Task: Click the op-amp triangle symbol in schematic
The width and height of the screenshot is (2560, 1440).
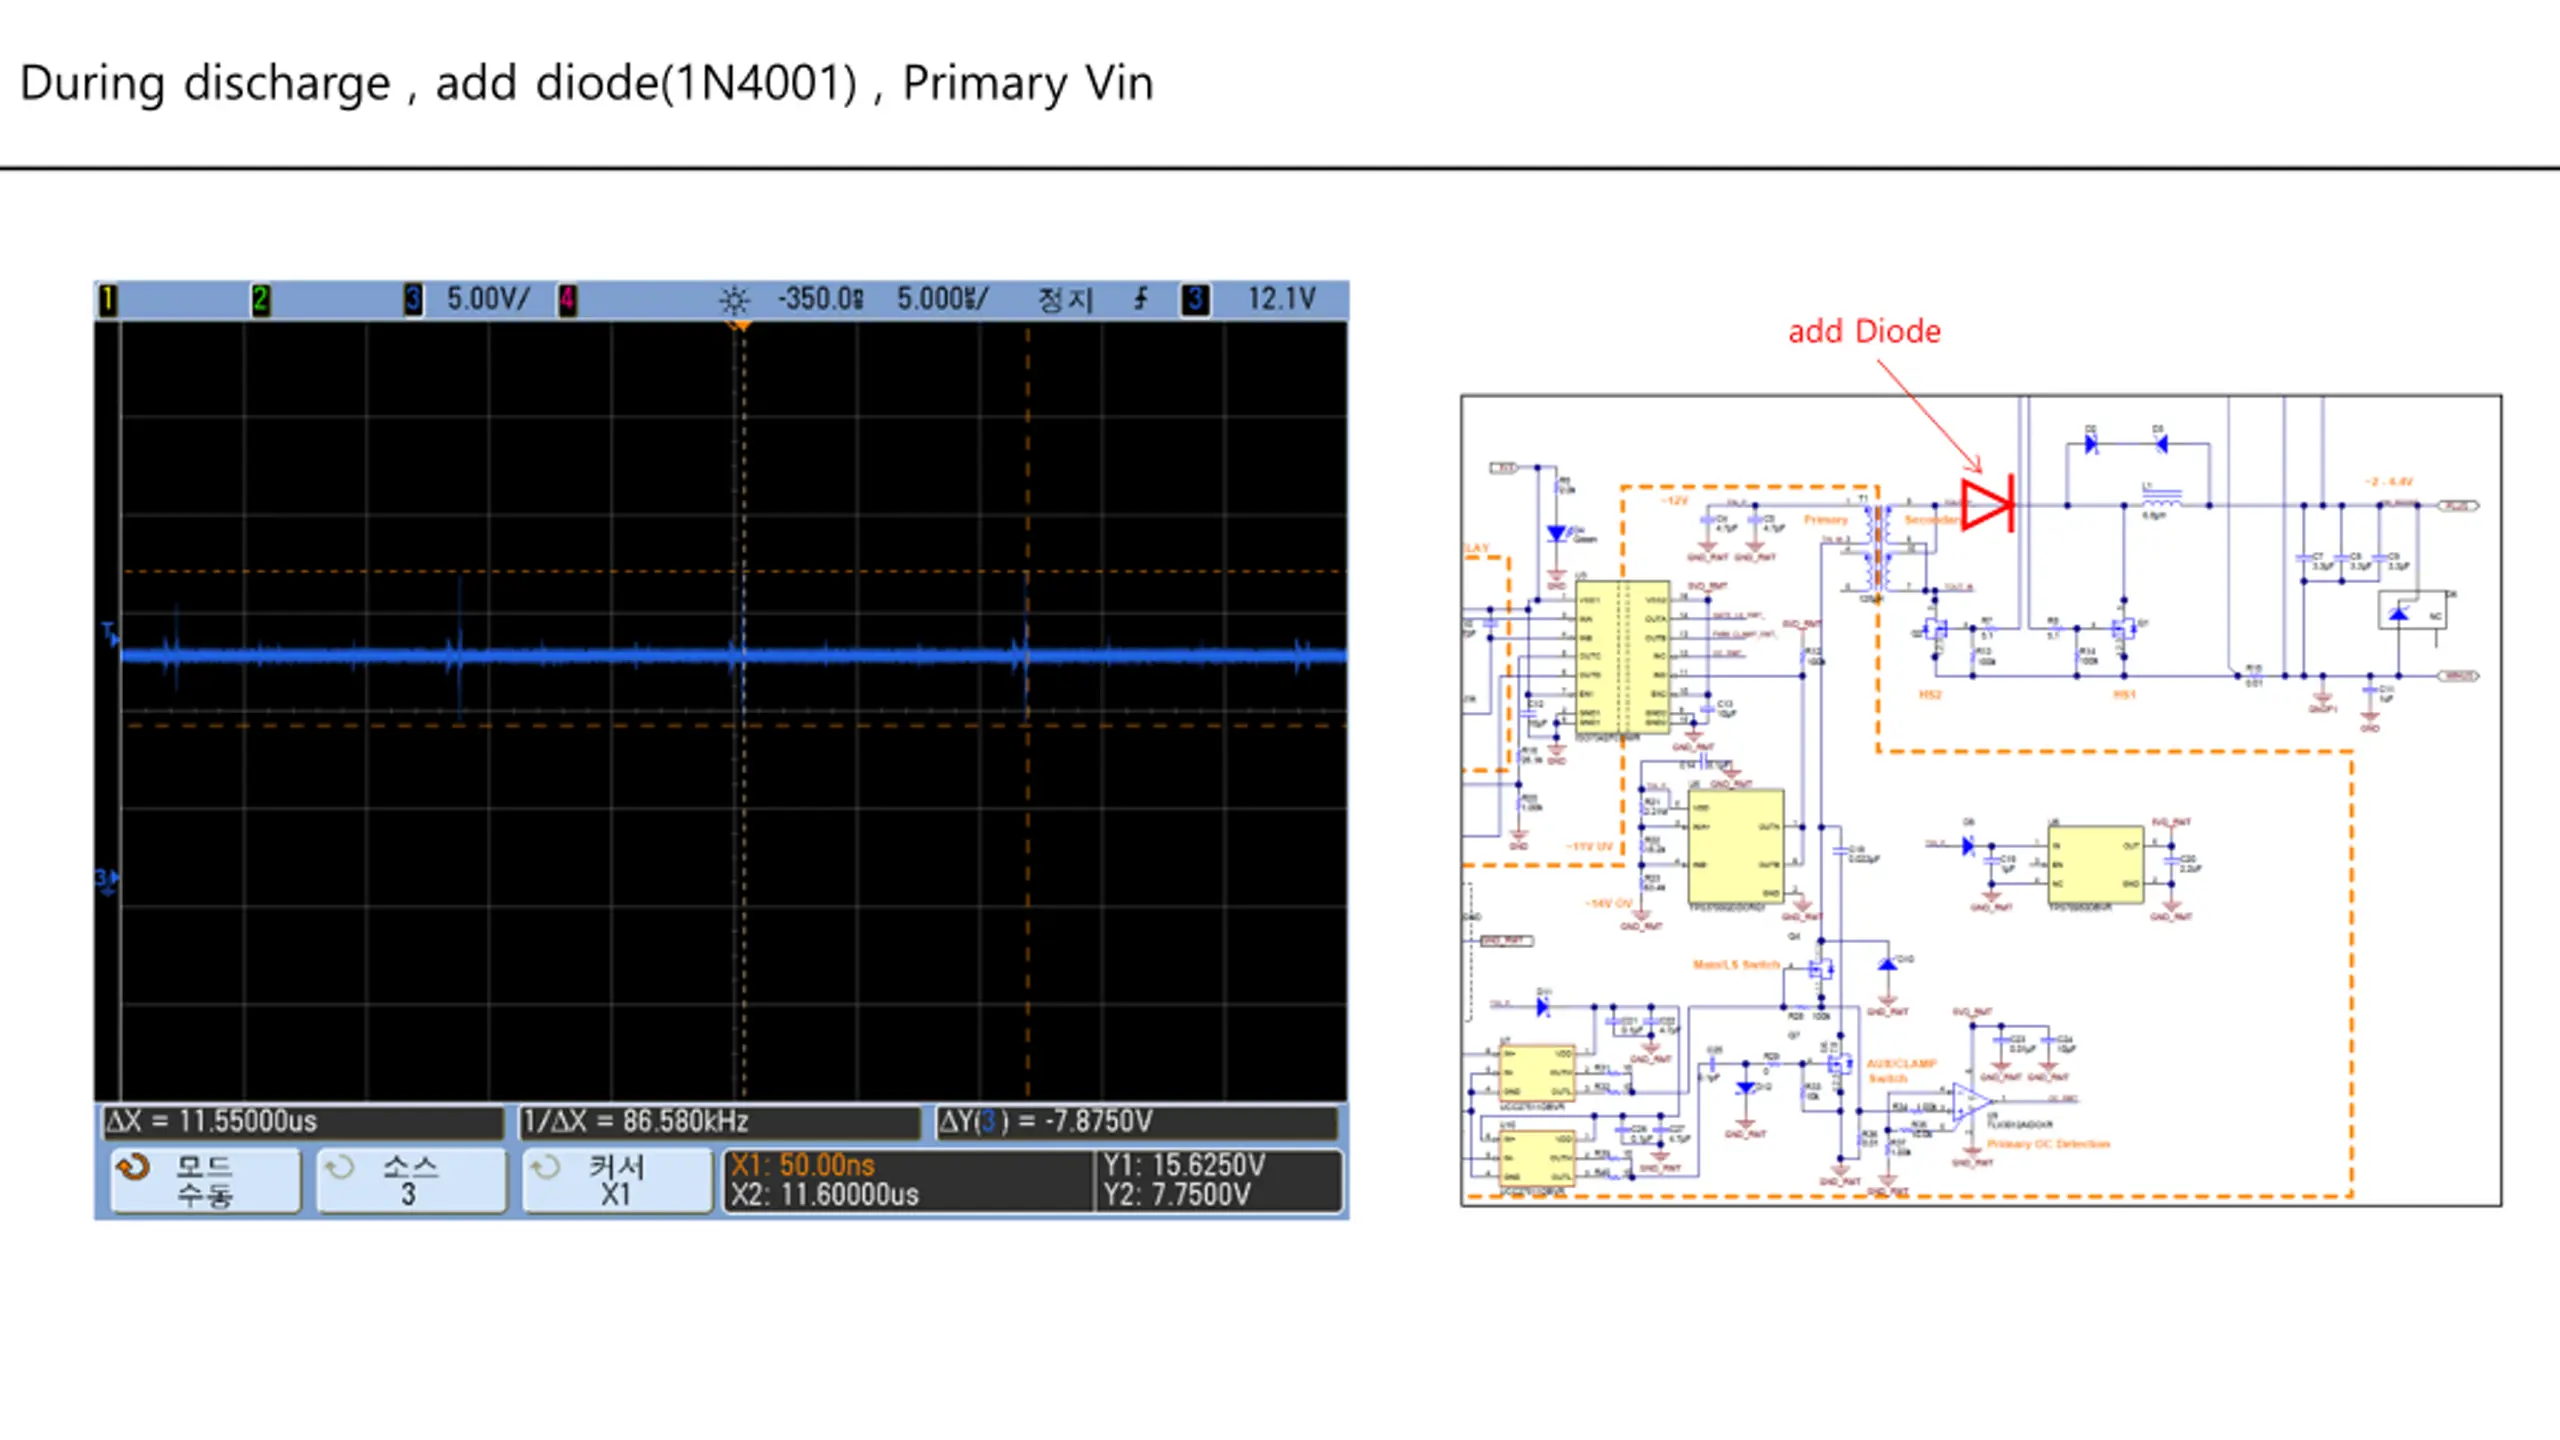Action: point(1971,1104)
